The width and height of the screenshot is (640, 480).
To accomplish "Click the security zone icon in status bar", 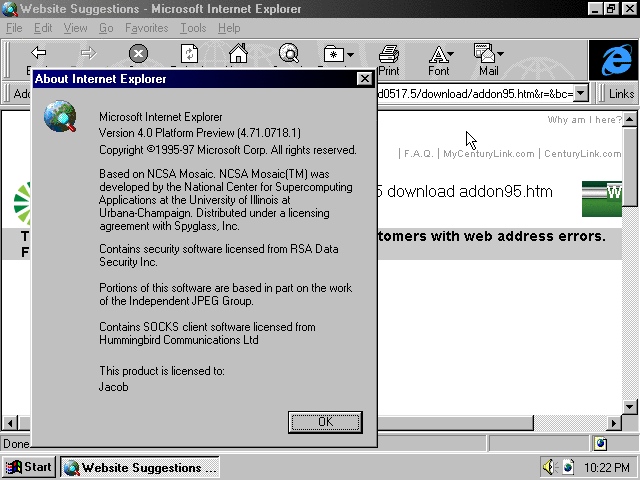I will click(600, 443).
